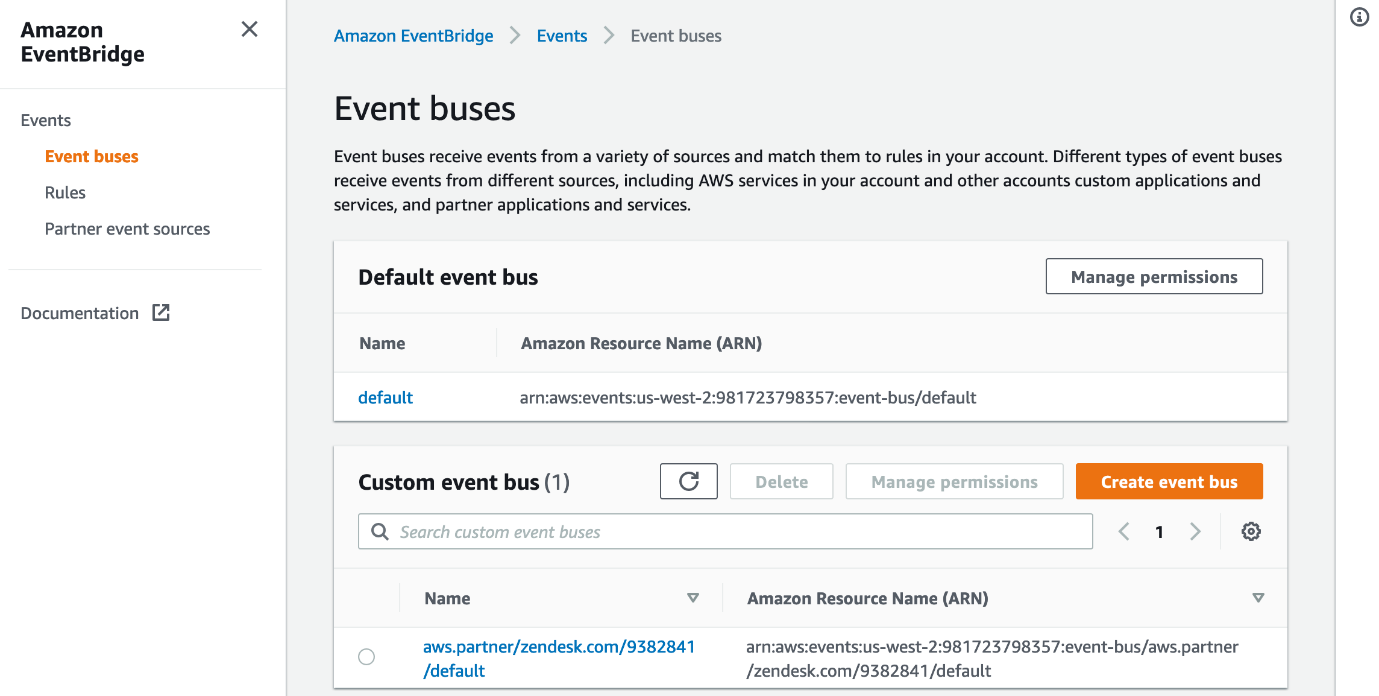Click the info icon in top right
Image resolution: width=1379 pixels, height=696 pixels.
(1359, 17)
